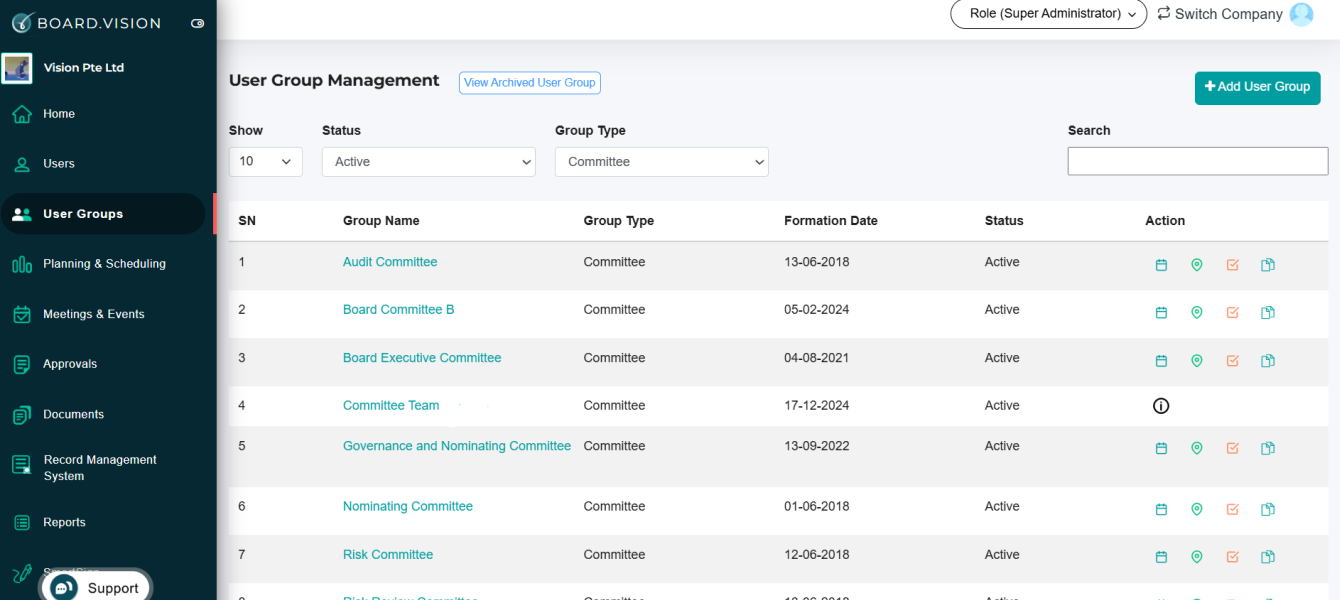Viewport: 1340px width, 600px height.
Task: Open Governance and Nominating Committee link
Action: tap(457, 446)
